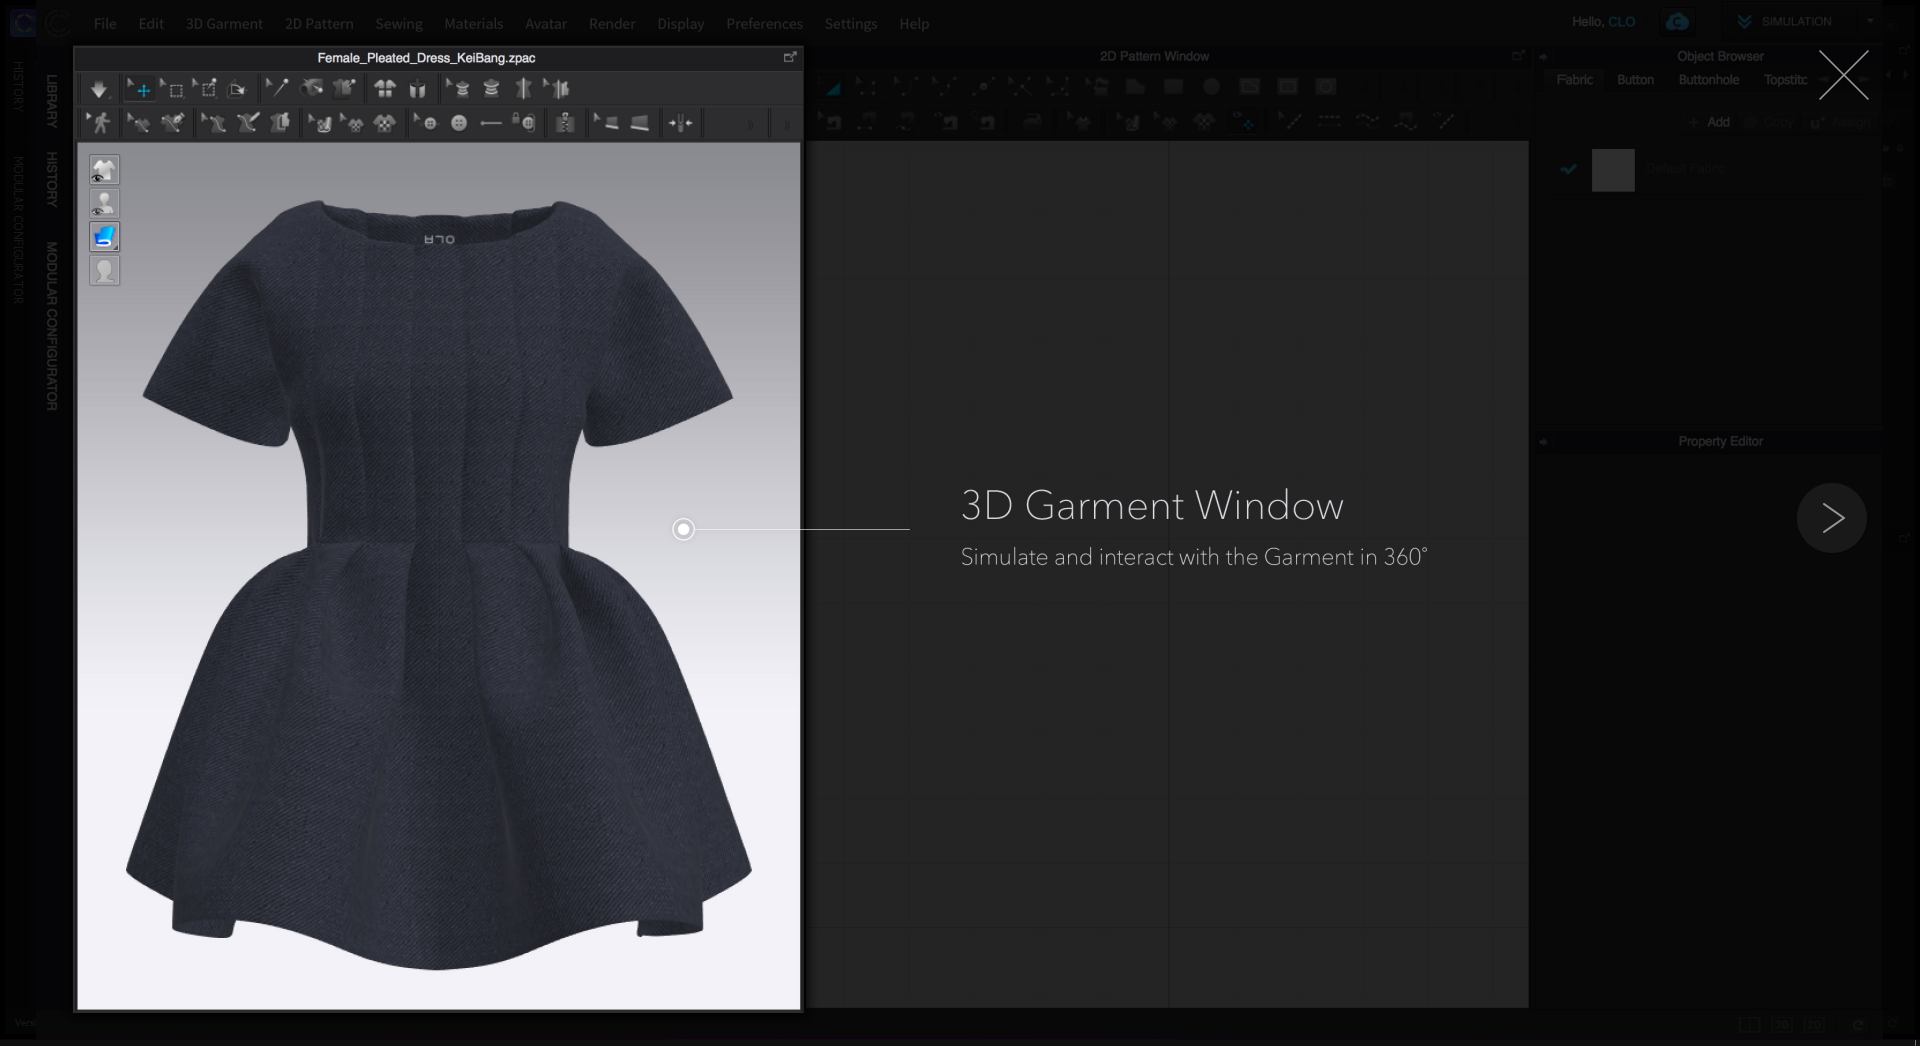This screenshot has height=1046, width=1920.
Task: Activate the Tack pin-needle tool
Action: click(276, 89)
